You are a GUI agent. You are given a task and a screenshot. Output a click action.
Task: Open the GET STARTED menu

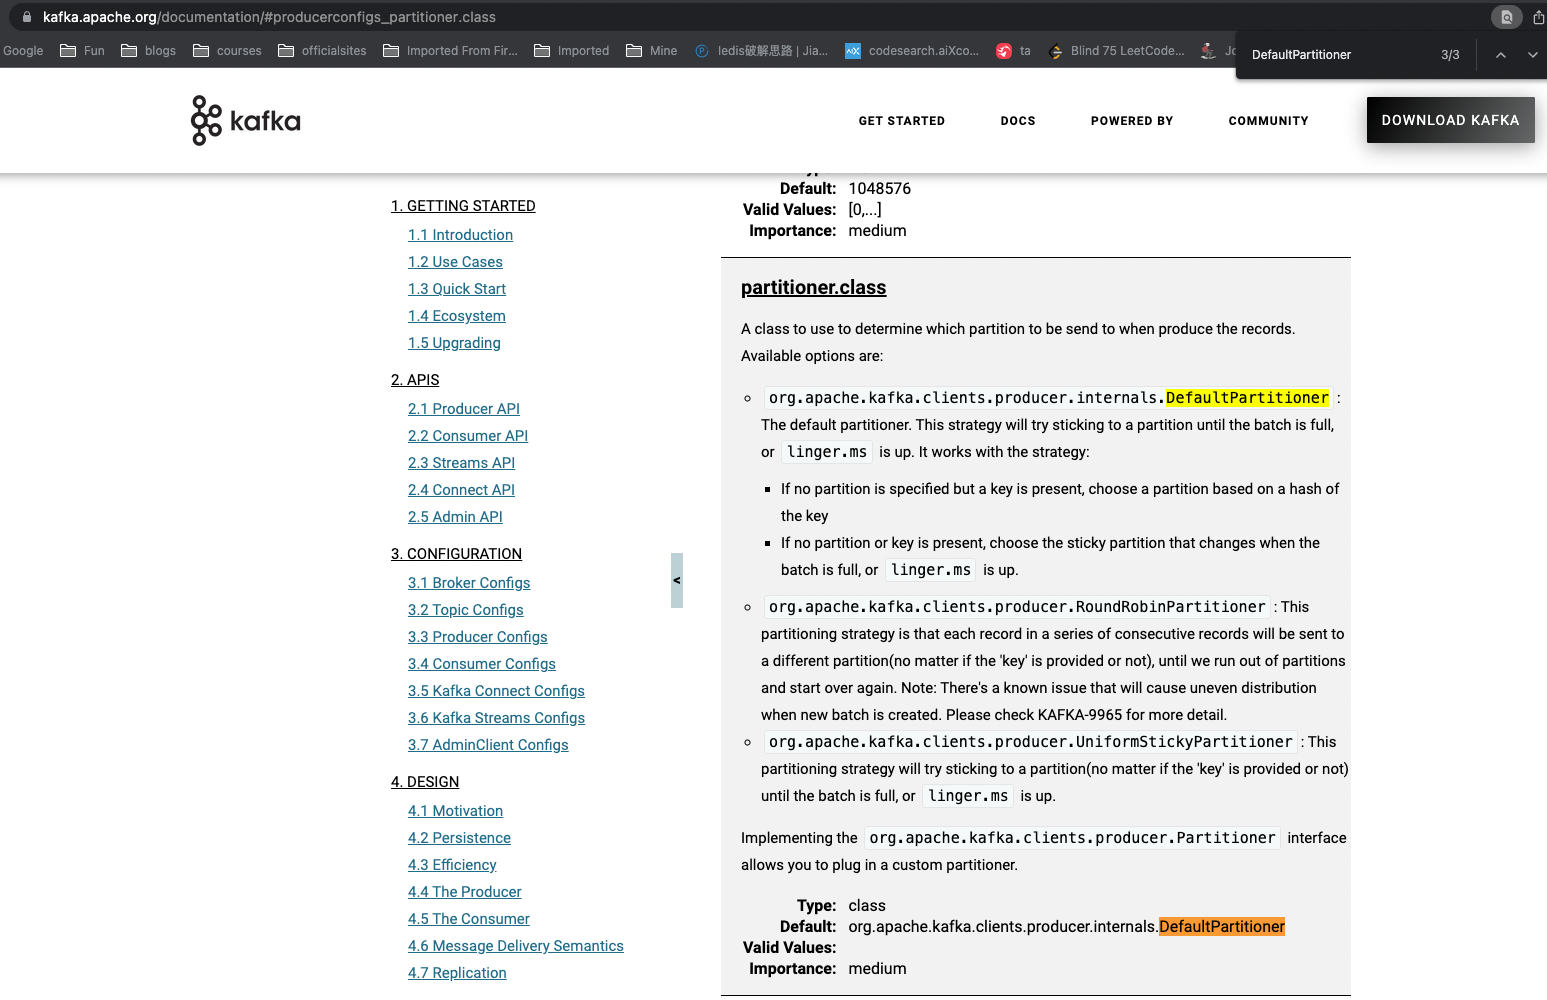901,121
